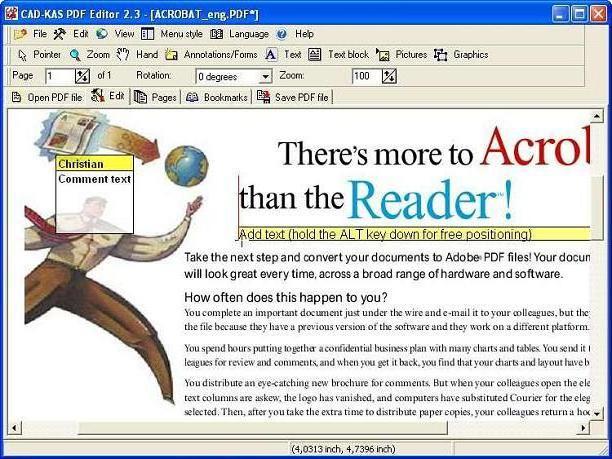The width and height of the screenshot is (612, 459).
Task: Click the coordinates readout in status bar
Action: point(343,449)
